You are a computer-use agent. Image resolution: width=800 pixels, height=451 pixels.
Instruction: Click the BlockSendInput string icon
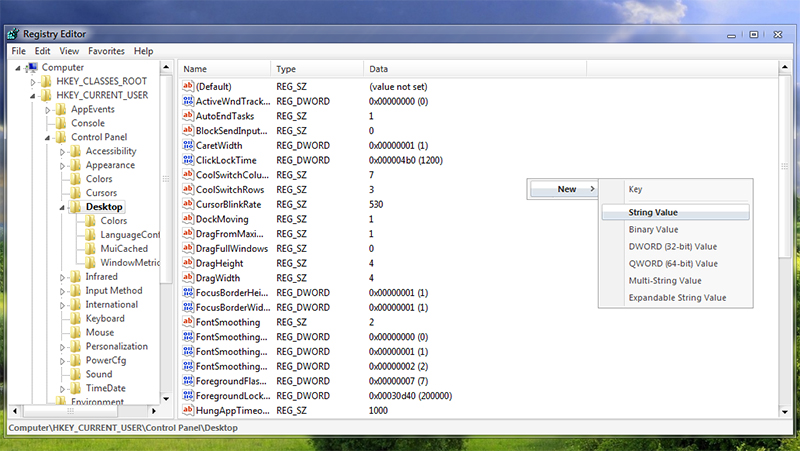[188, 131]
